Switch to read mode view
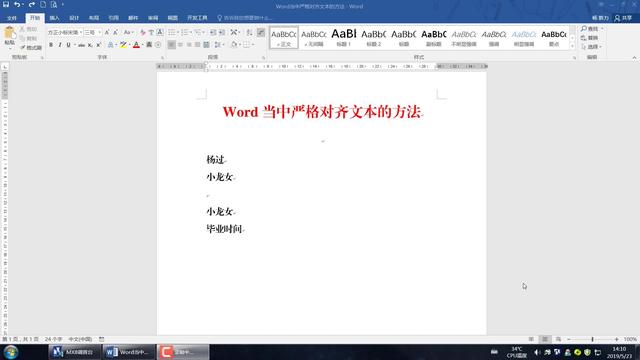Screen dimensions: 640x360 tap(531, 339)
